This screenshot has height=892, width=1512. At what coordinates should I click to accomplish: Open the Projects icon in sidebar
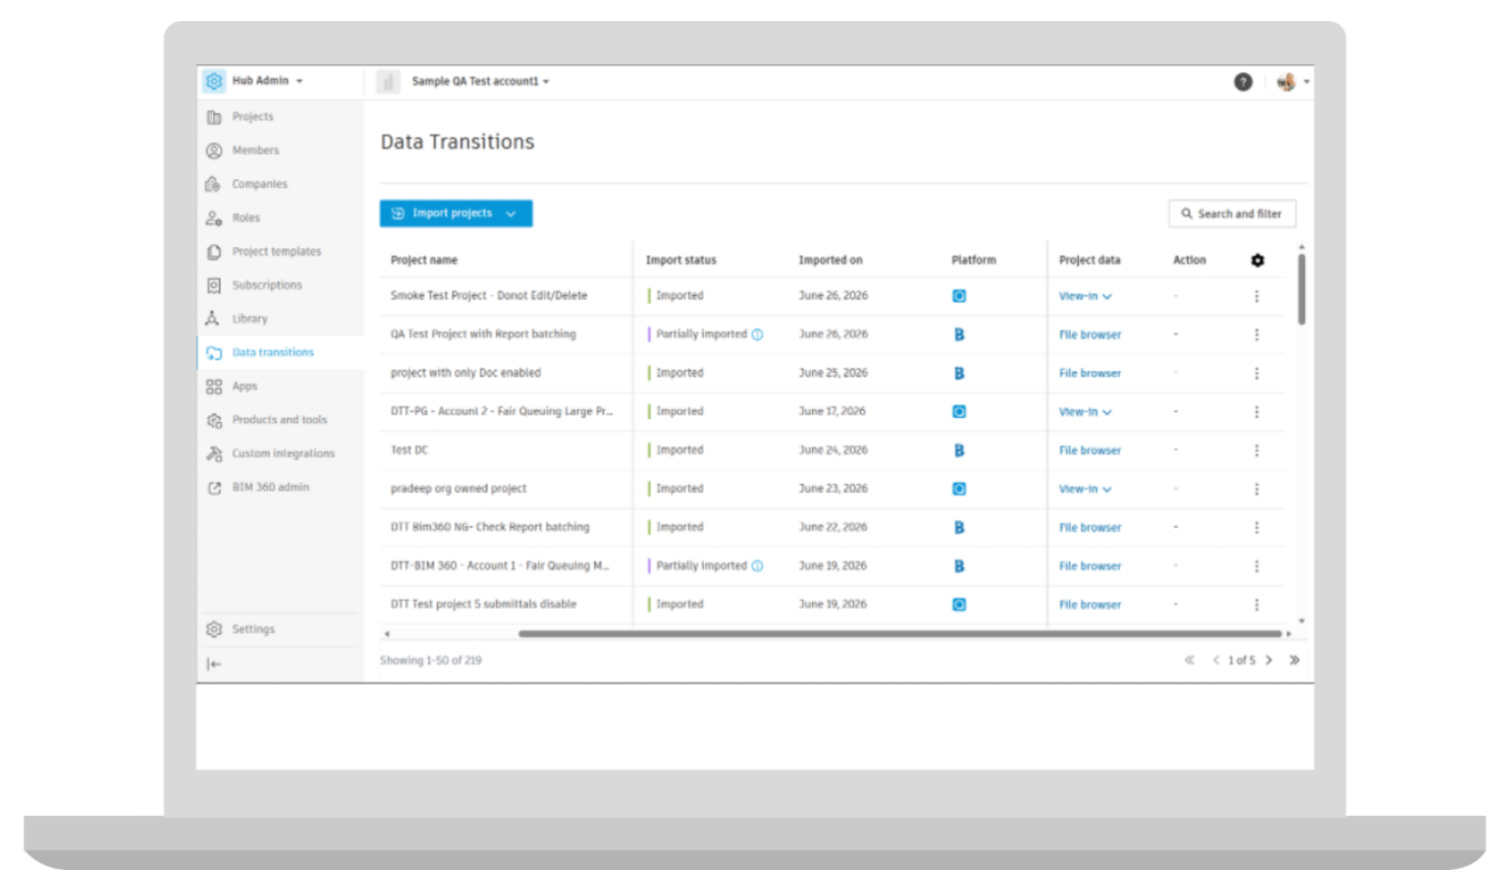click(214, 117)
